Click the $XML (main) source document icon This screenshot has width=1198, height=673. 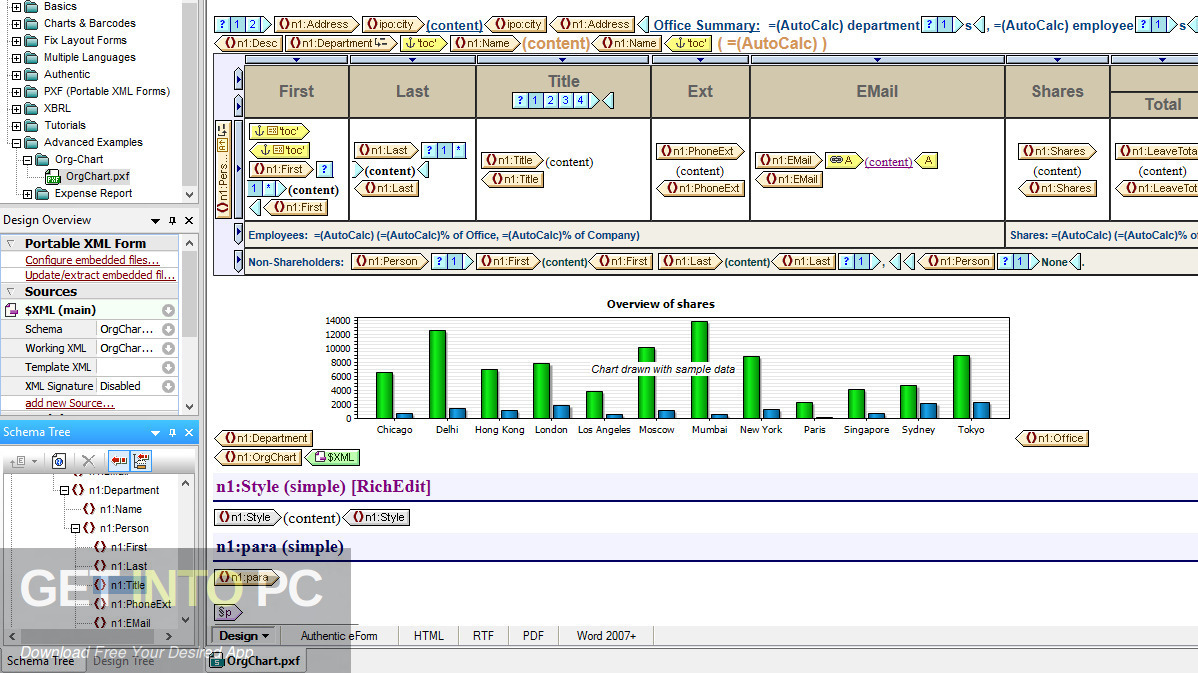click(11, 310)
